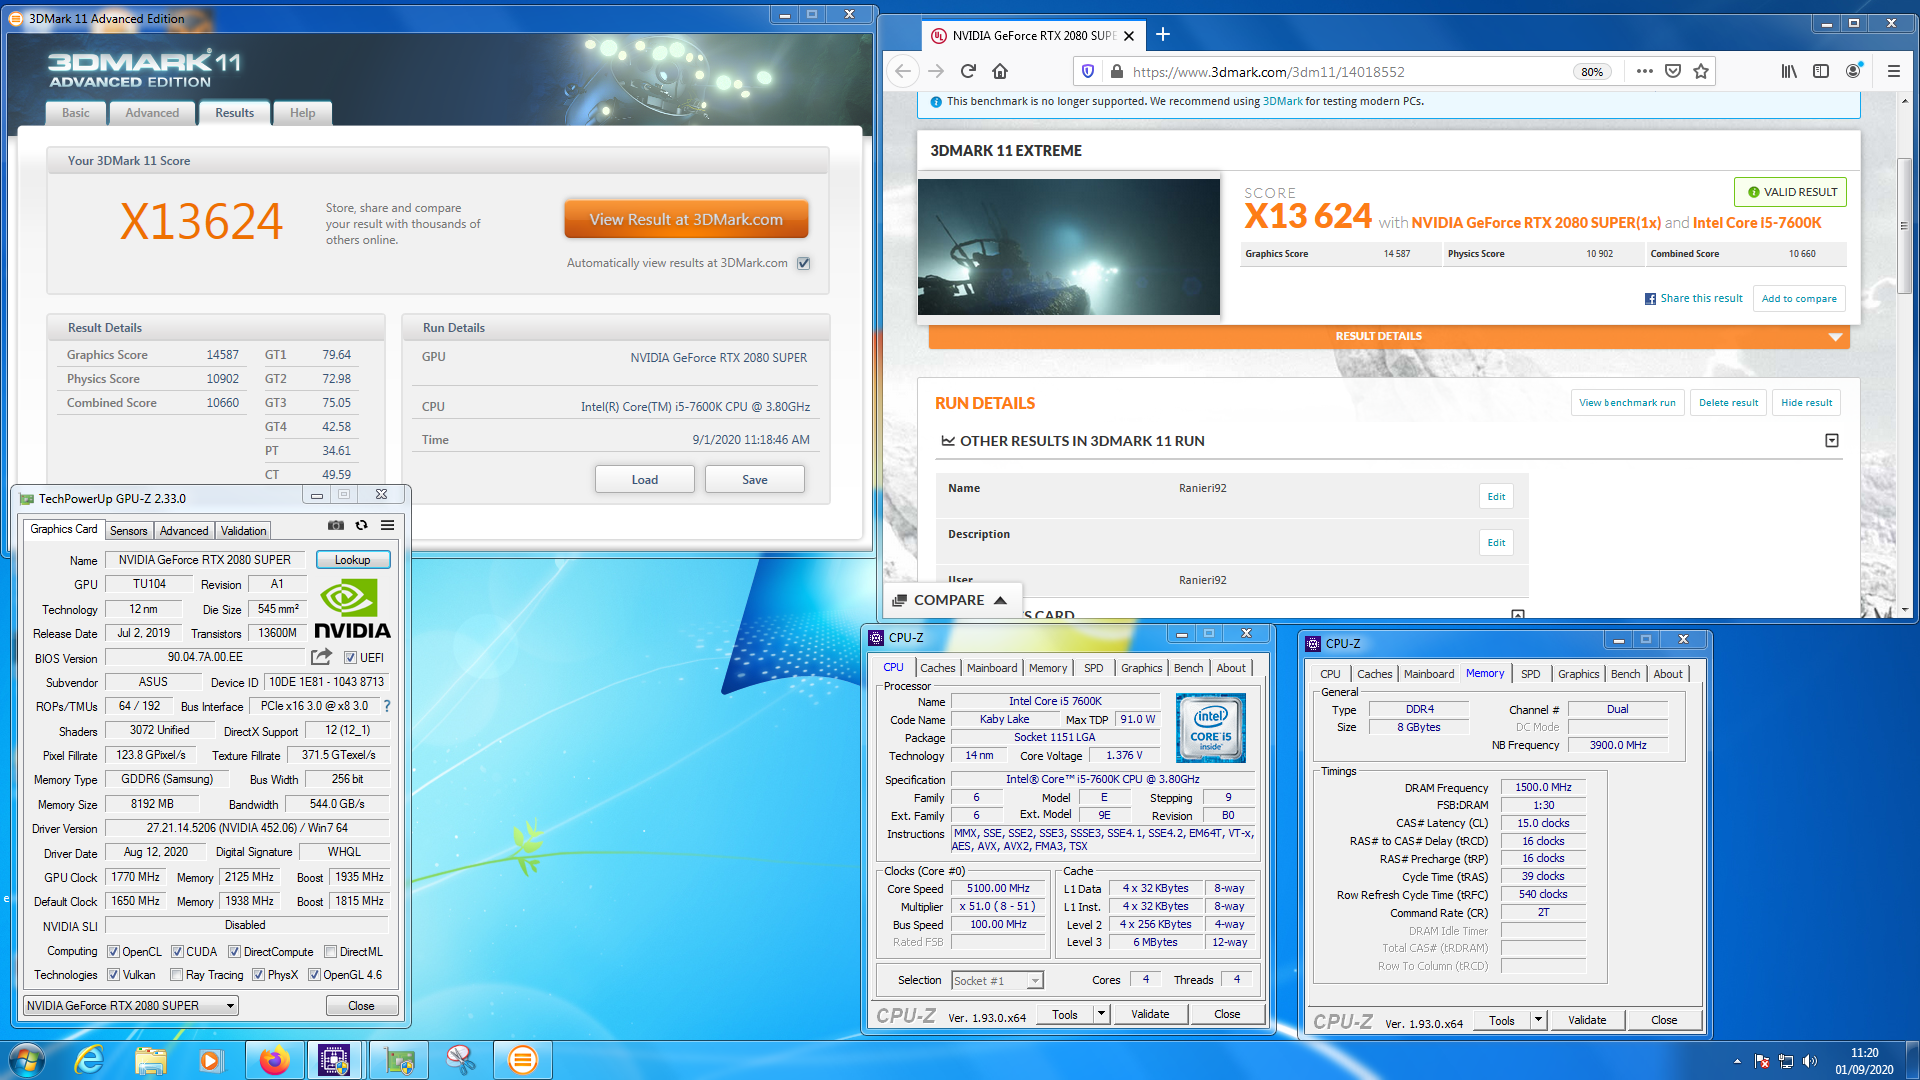The image size is (1920, 1080).
Task: Toggle auto view results at 3DMark.com
Action: pyautogui.click(x=803, y=263)
